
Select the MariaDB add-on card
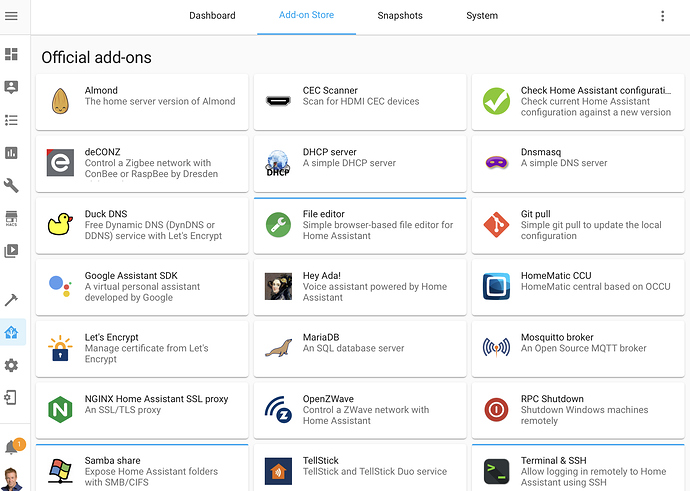tap(360, 348)
